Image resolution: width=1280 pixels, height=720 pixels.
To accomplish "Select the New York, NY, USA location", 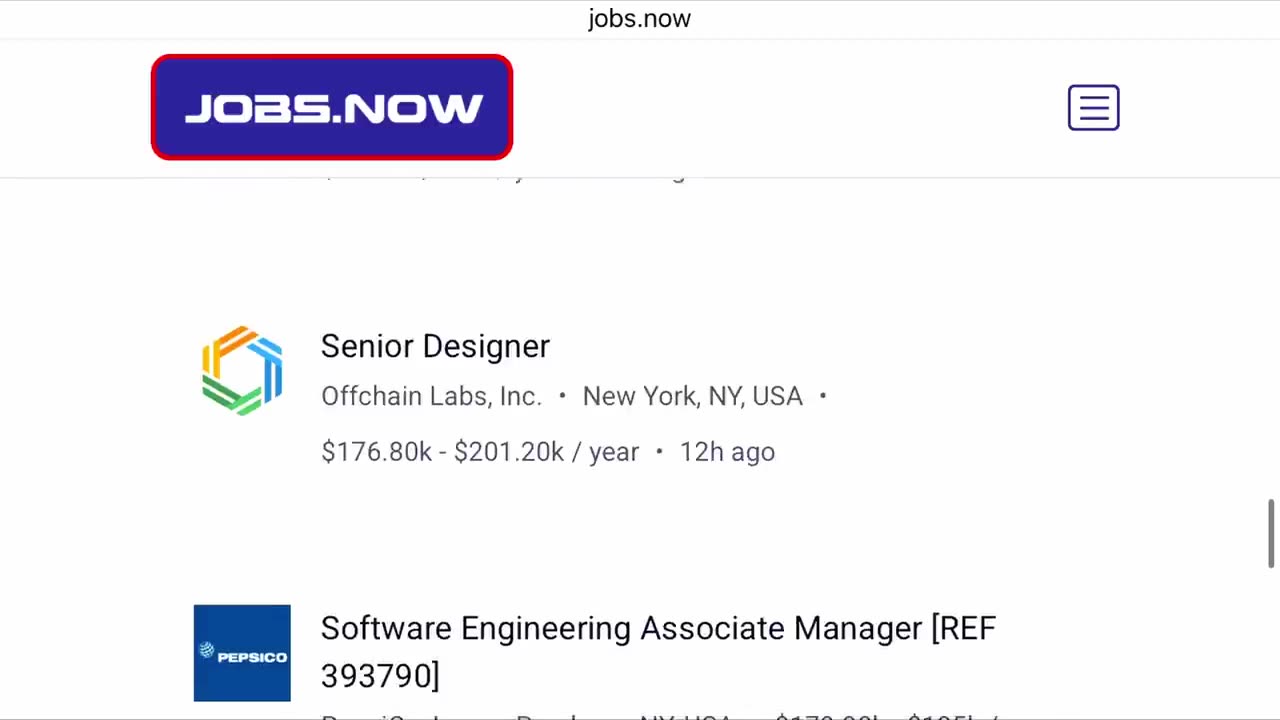I will coord(692,396).
